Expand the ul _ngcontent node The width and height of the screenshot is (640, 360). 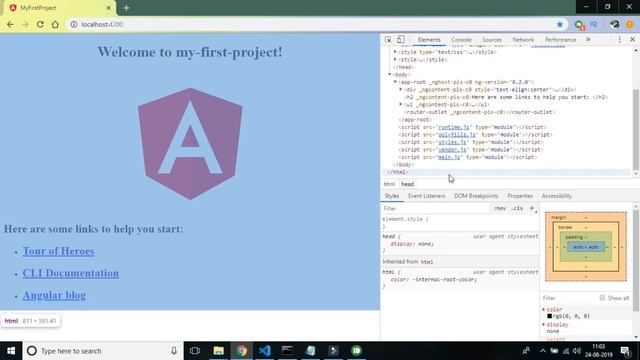400,104
